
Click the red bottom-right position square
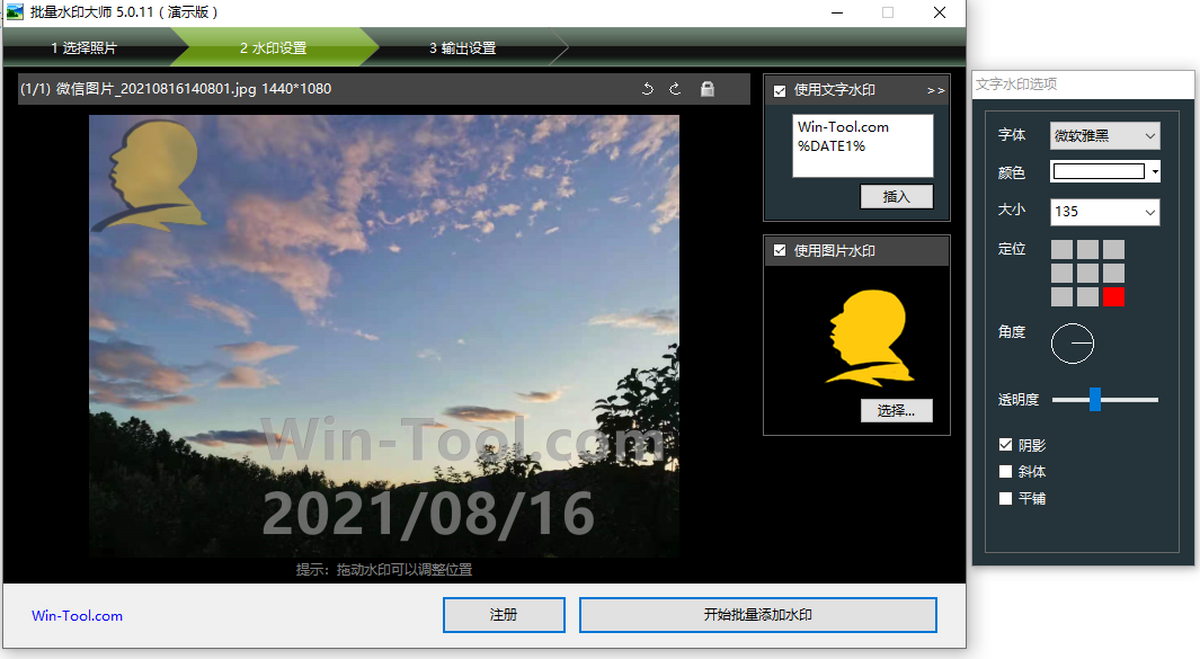[1113, 297]
